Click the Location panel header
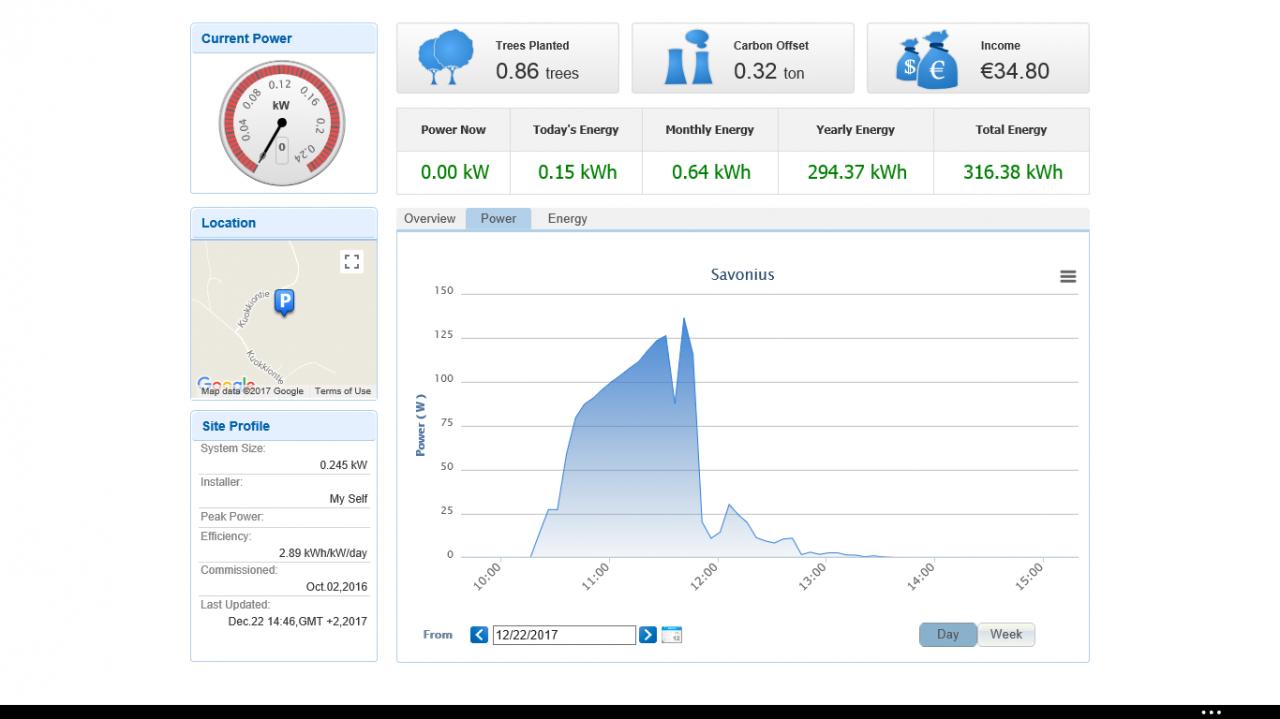The width and height of the screenshot is (1280, 719). [284, 223]
